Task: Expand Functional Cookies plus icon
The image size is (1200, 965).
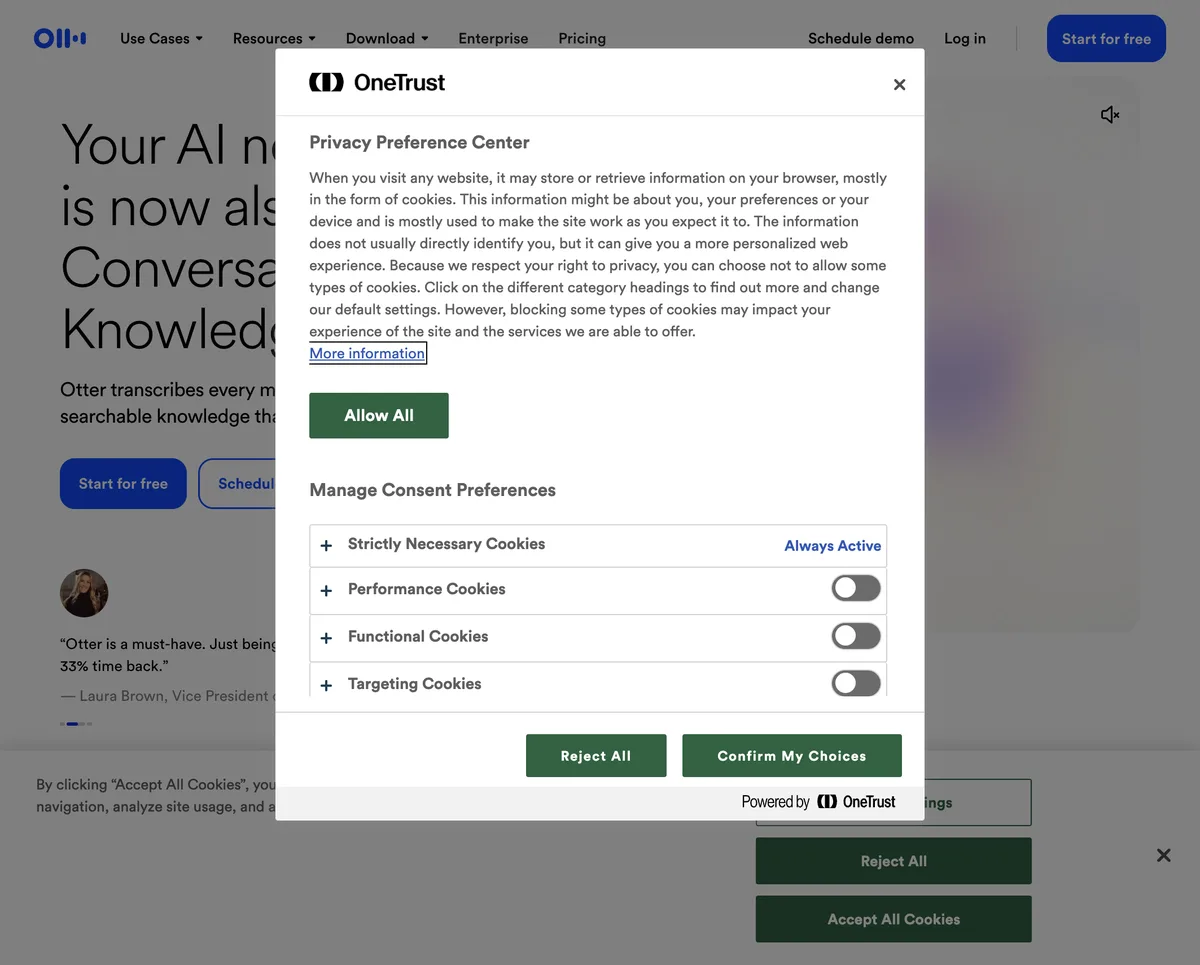Action: coord(326,638)
